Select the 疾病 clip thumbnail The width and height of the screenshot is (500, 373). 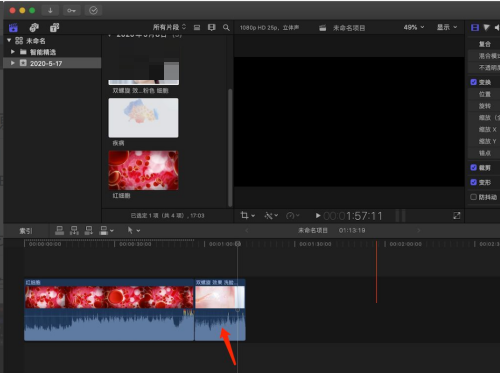pos(143,118)
